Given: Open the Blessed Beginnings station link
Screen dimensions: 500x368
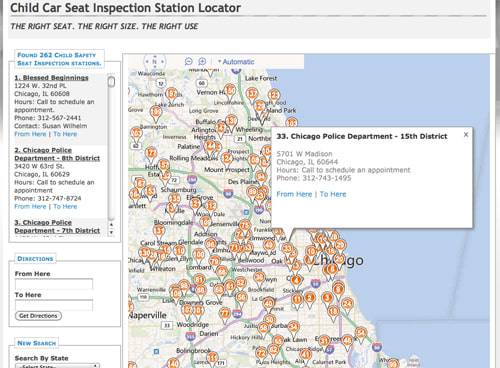Looking at the screenshot, I should click(51, 78).
